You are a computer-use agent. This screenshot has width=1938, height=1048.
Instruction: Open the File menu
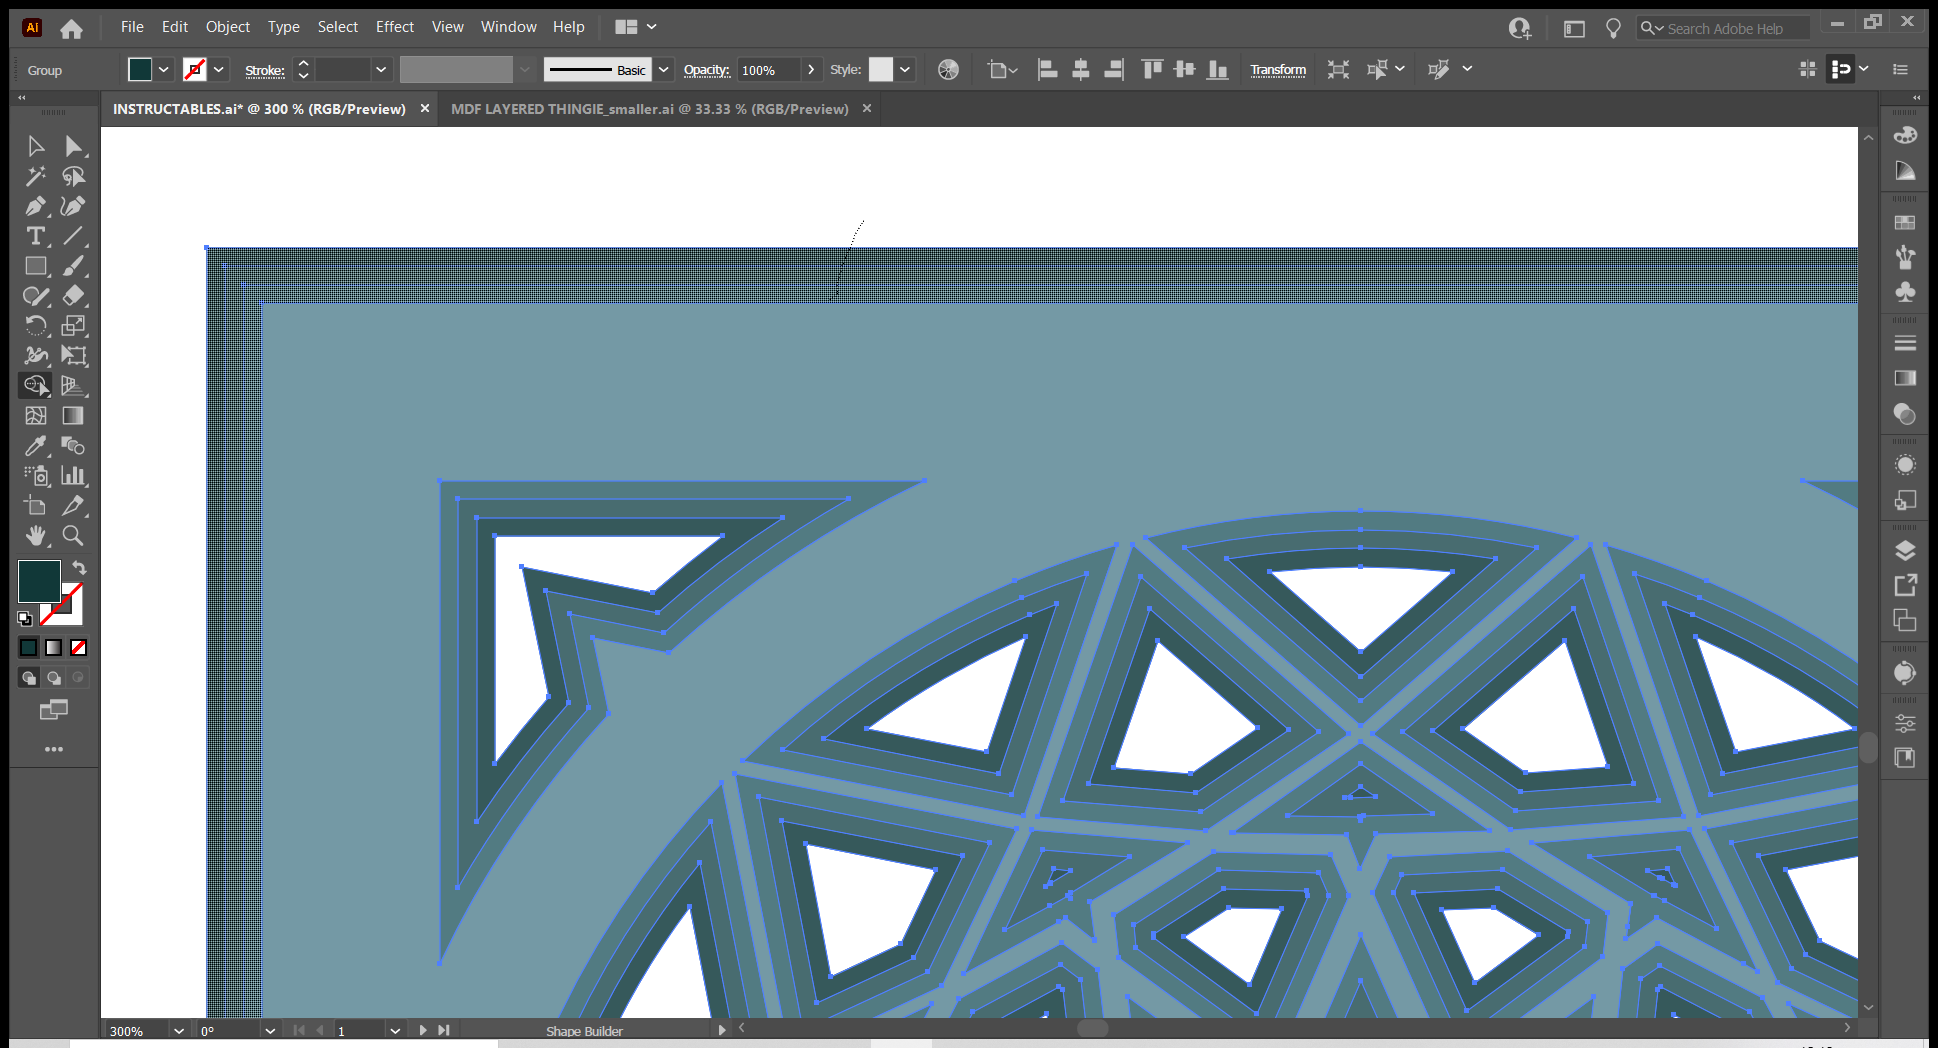pos(132,27)
